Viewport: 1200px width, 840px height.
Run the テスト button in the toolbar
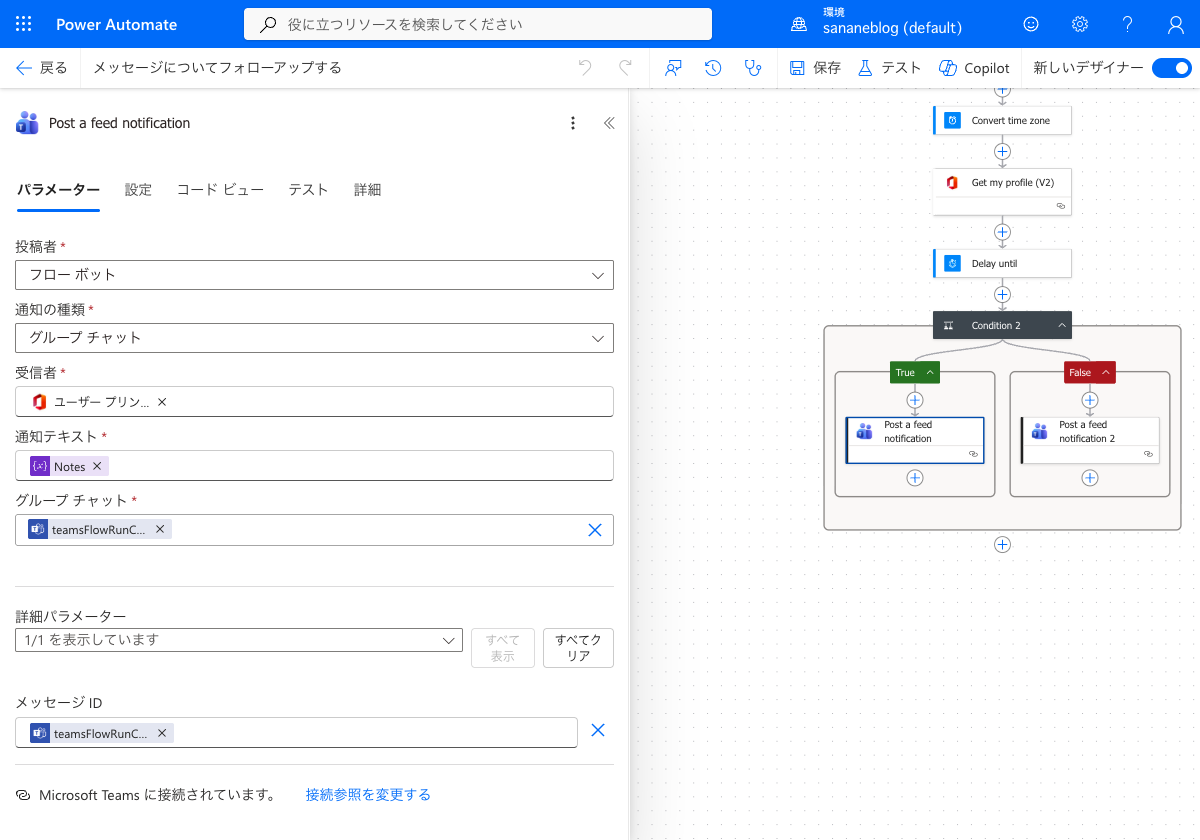tap(889, 68)
